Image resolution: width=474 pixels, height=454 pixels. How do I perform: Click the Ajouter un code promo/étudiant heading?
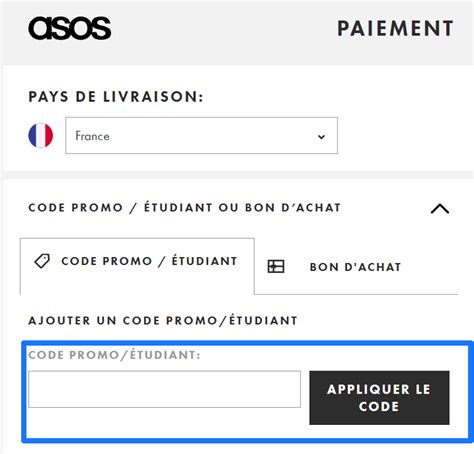point(163,321)
